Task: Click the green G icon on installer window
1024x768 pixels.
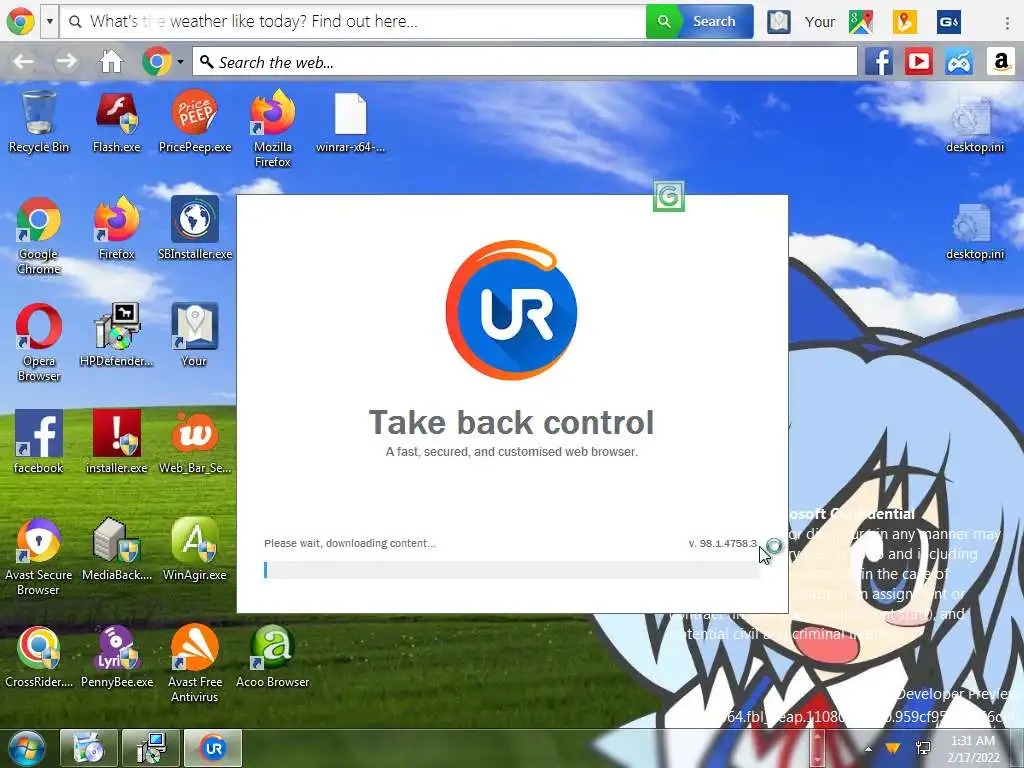Action: [669, 197]
